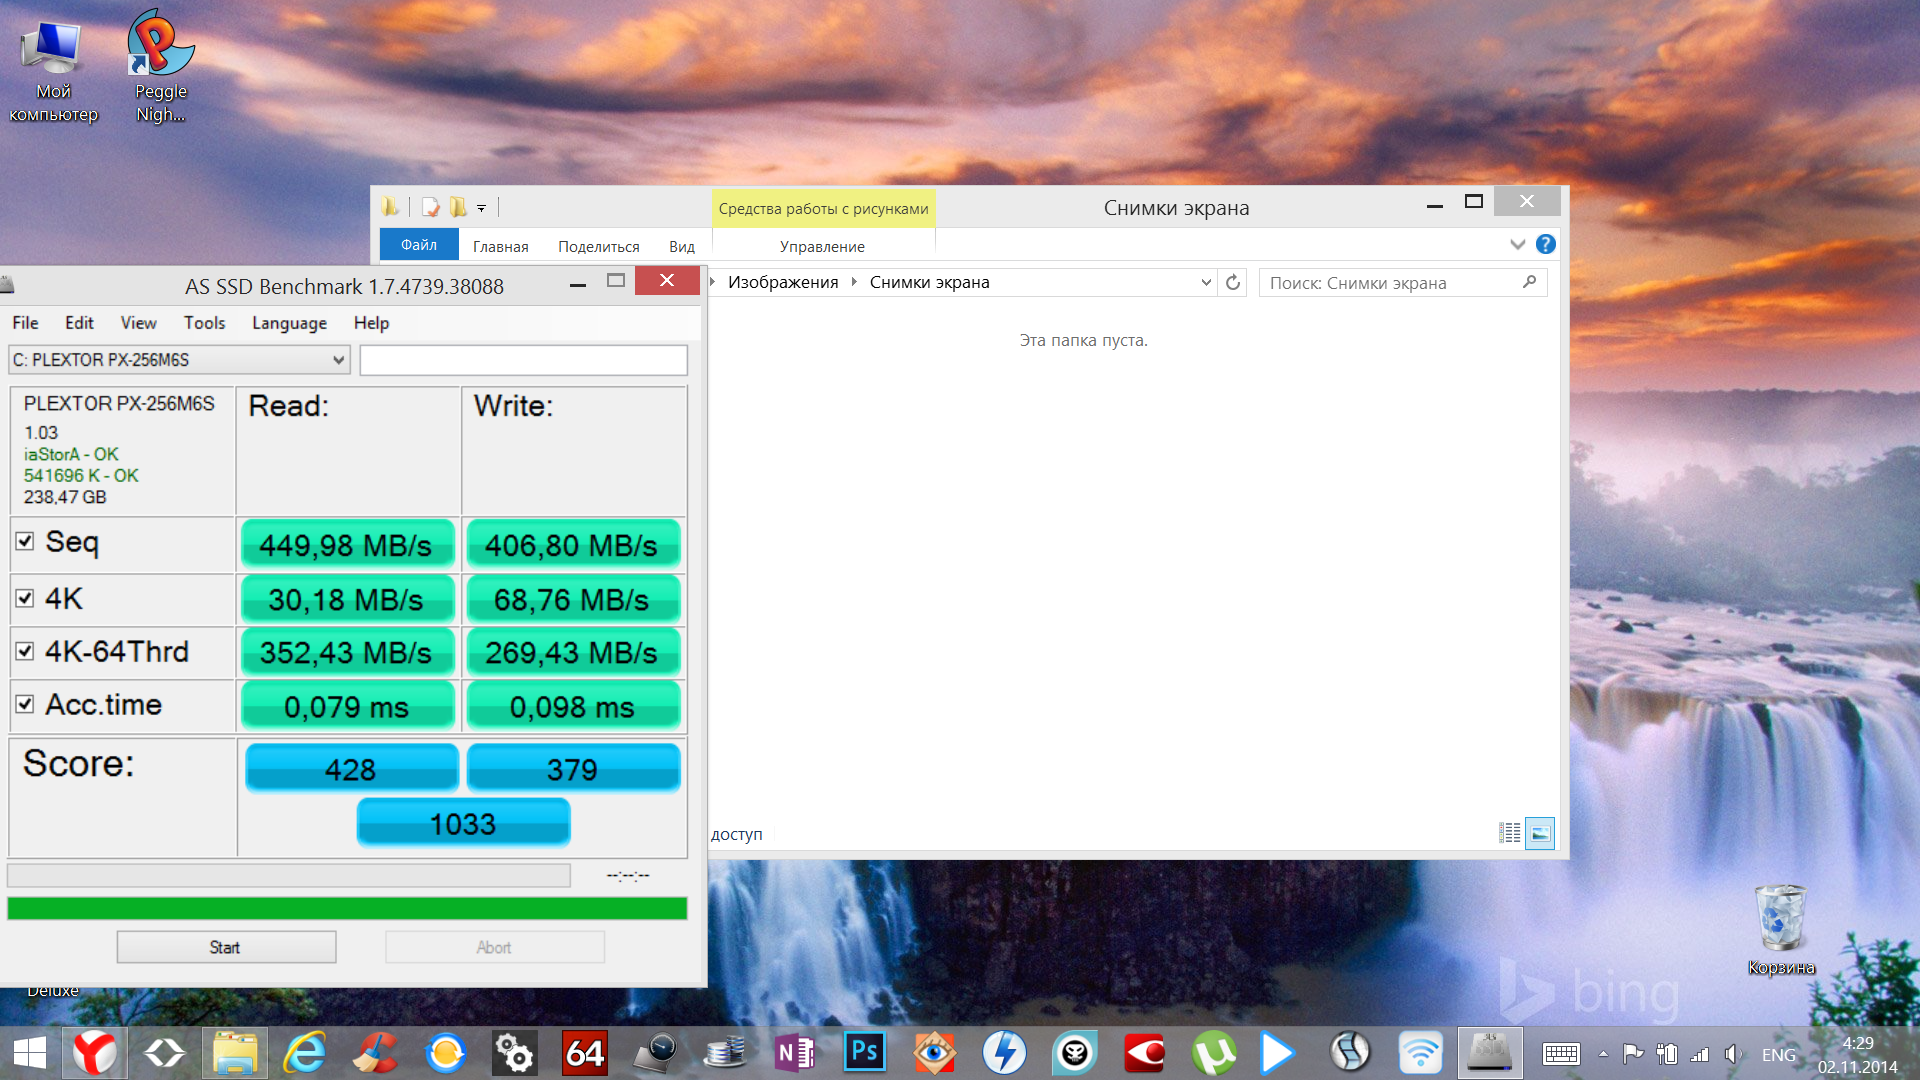The width and height of the screenshot is (1920, 1080).
Task: Click the ENG language indicator
Action: [1778, 1055]
